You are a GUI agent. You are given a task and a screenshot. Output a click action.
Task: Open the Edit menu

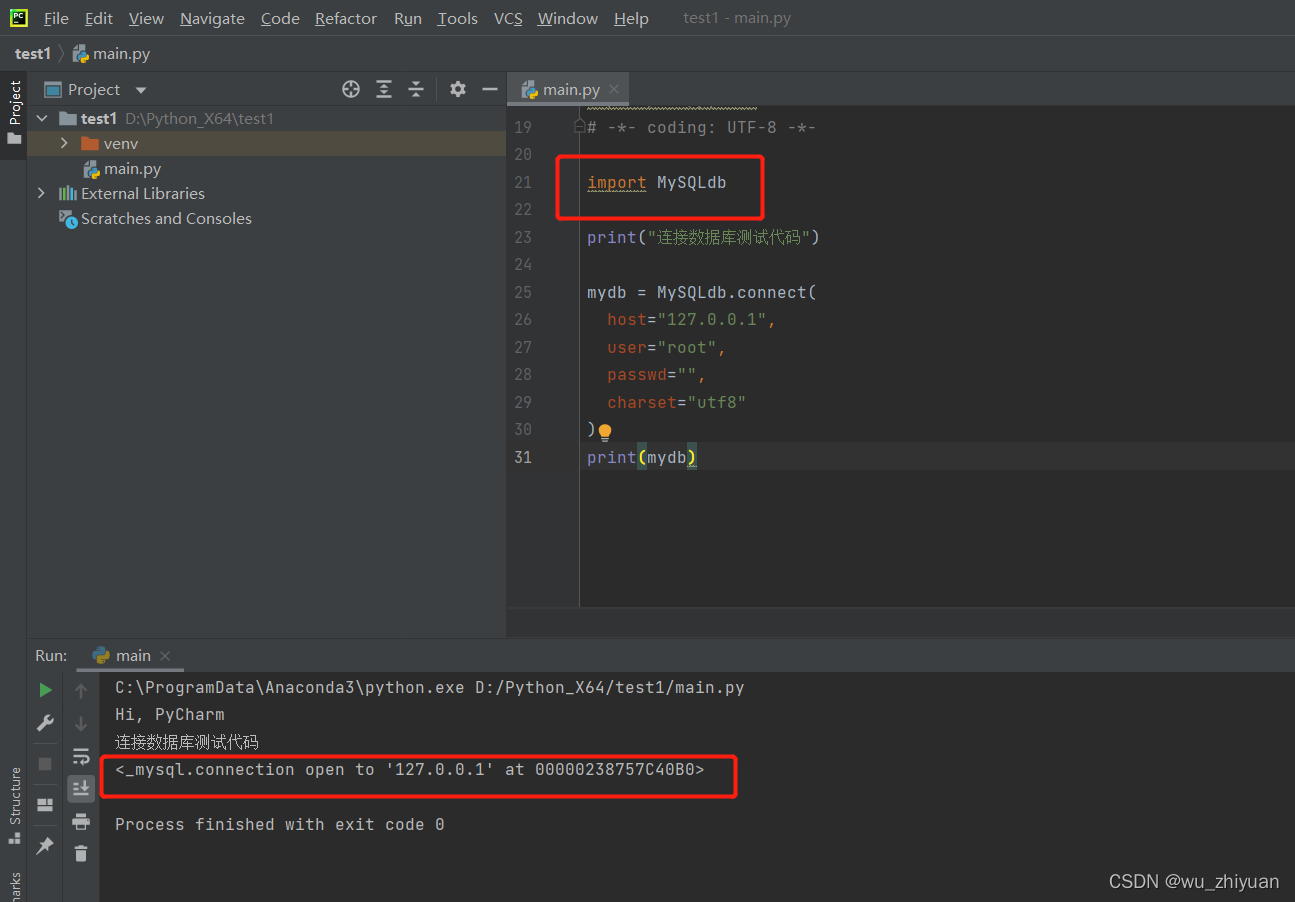tap(99, 18)
